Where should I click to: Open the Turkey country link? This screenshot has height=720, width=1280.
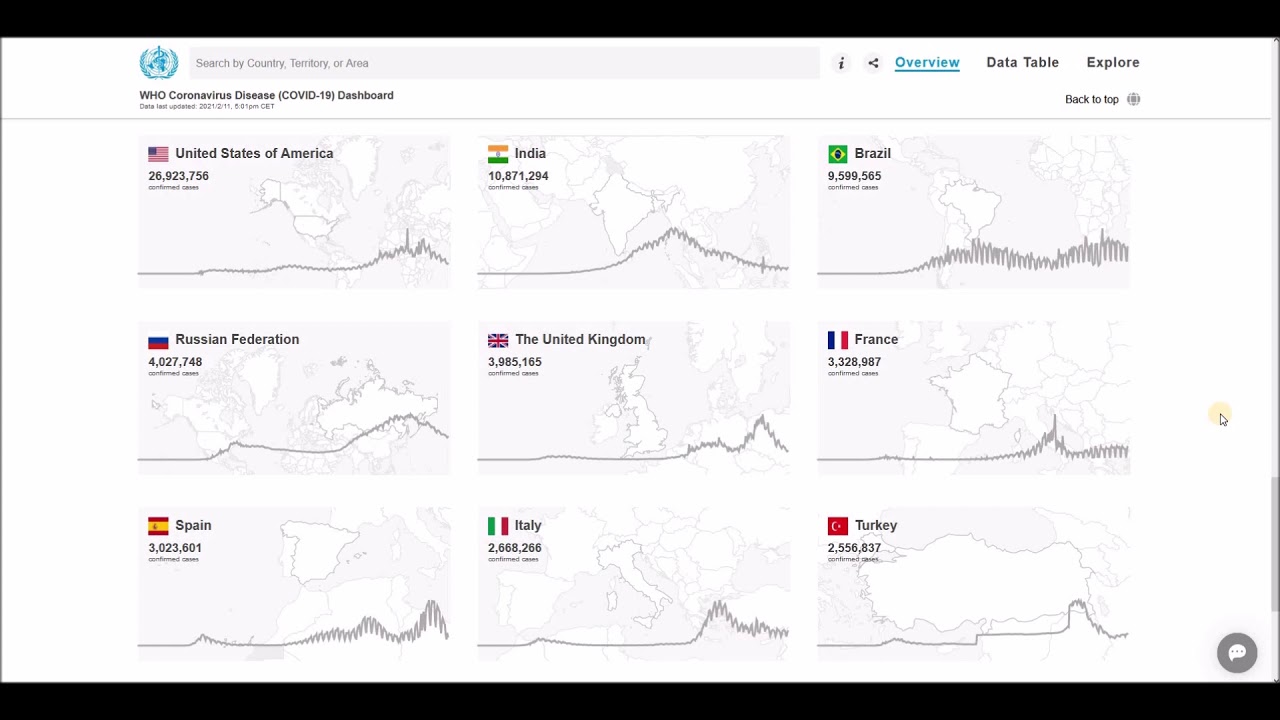tap(876, 525)
